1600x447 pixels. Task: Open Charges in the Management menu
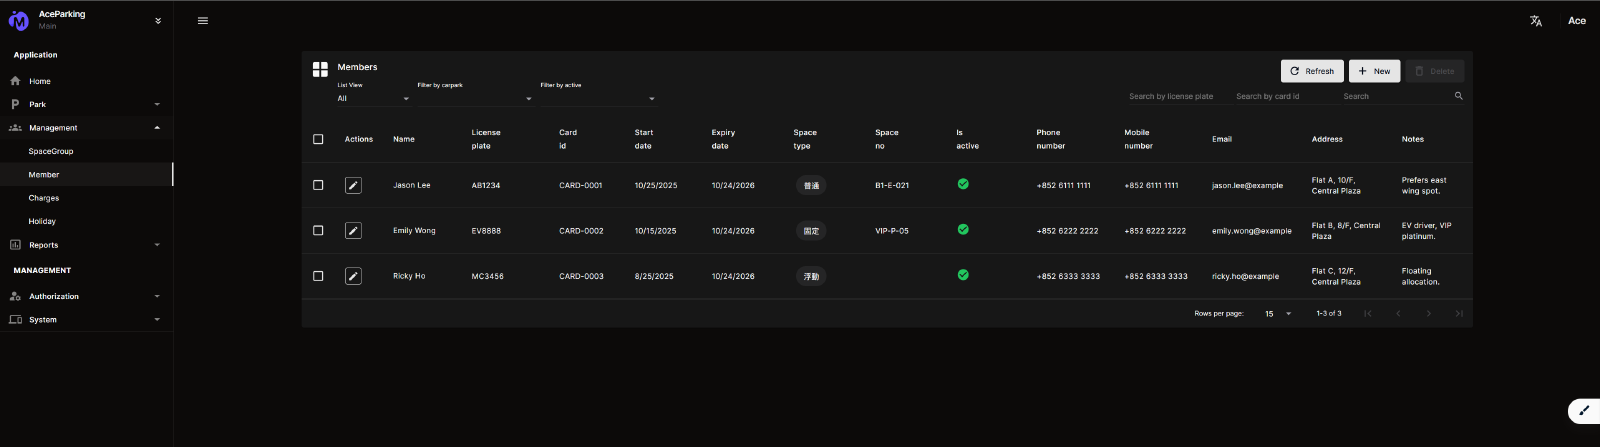pos(44,198)
